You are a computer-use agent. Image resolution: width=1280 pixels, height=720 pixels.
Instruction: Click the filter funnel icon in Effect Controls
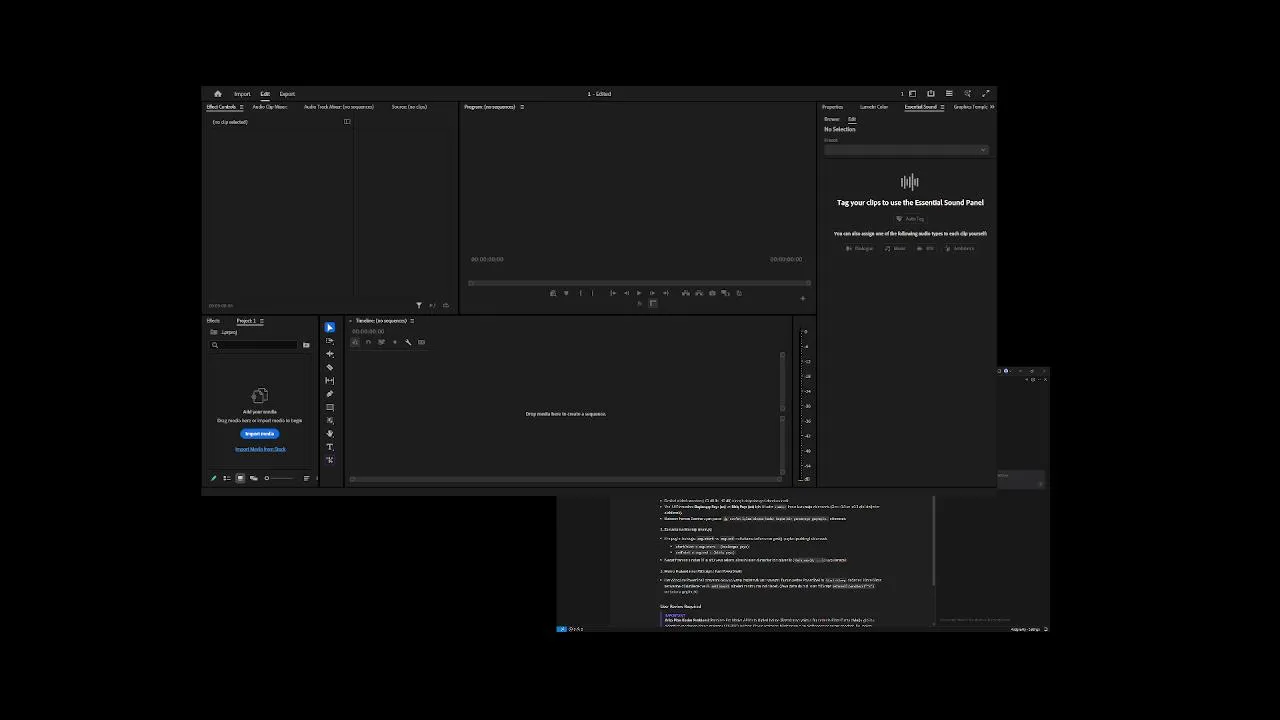(x=419, y=305)
